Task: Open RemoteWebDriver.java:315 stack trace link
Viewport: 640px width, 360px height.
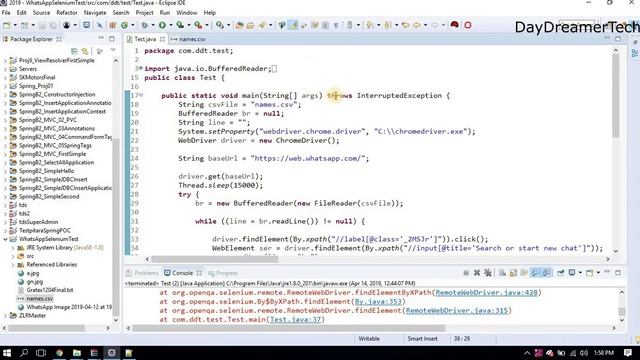Action: click(x=457, y=311)
